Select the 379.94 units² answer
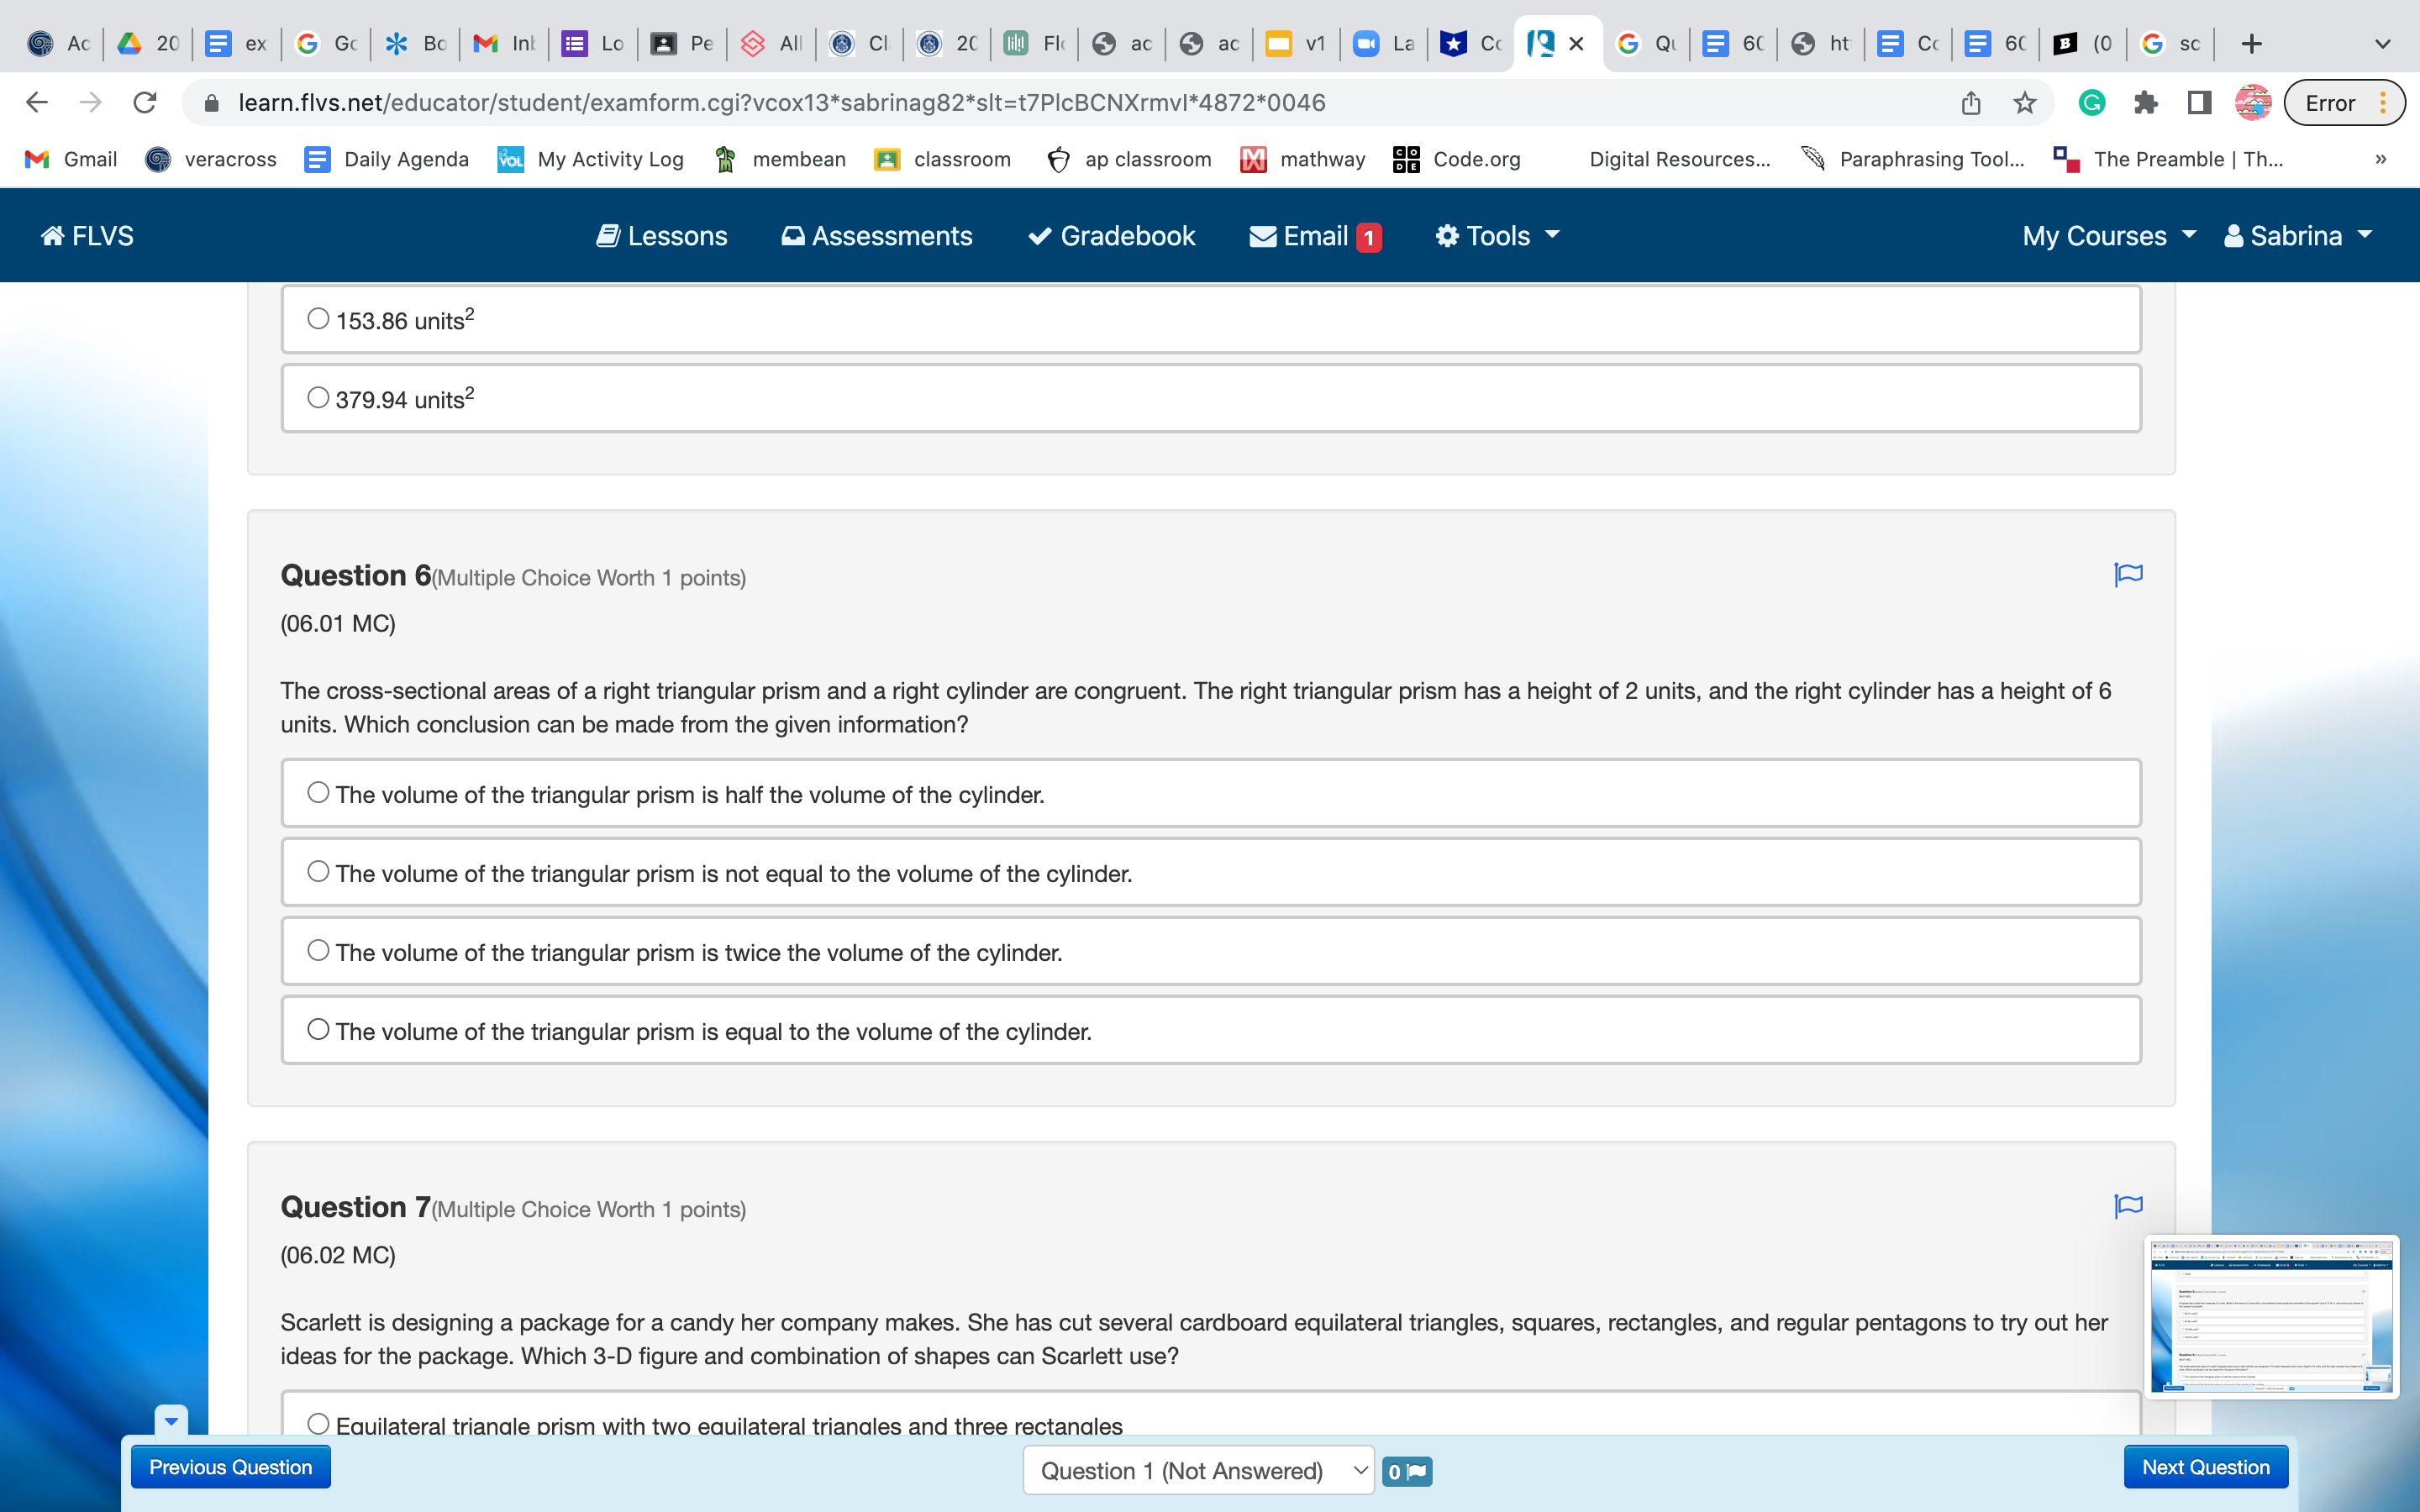The height and width of the screenshot is (1512, 2420). 318,398
